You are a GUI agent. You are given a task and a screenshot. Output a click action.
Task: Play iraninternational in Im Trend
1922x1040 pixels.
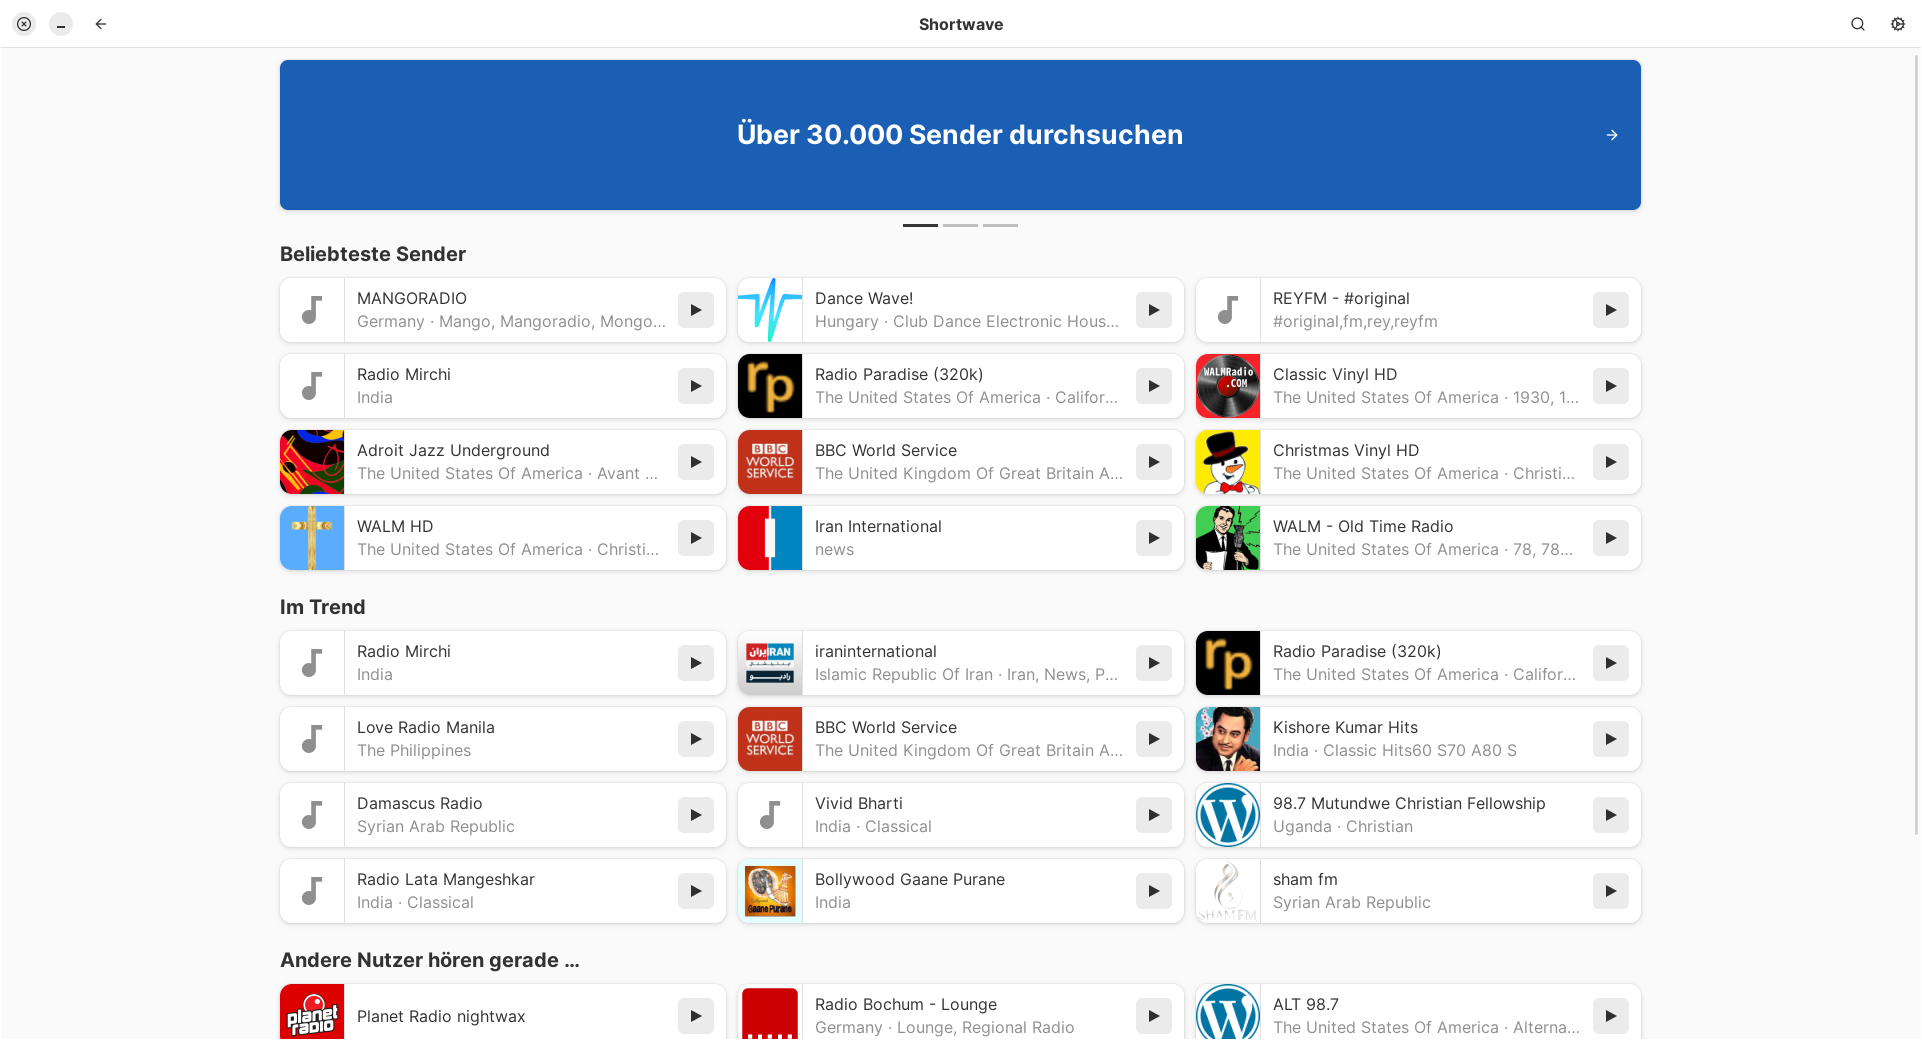click(1154, 663)
